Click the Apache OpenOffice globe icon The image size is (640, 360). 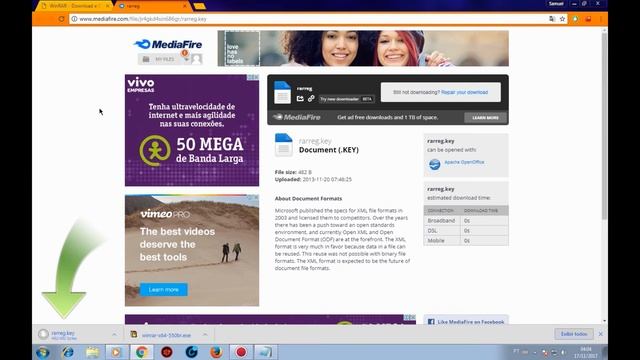pos(434,164)
